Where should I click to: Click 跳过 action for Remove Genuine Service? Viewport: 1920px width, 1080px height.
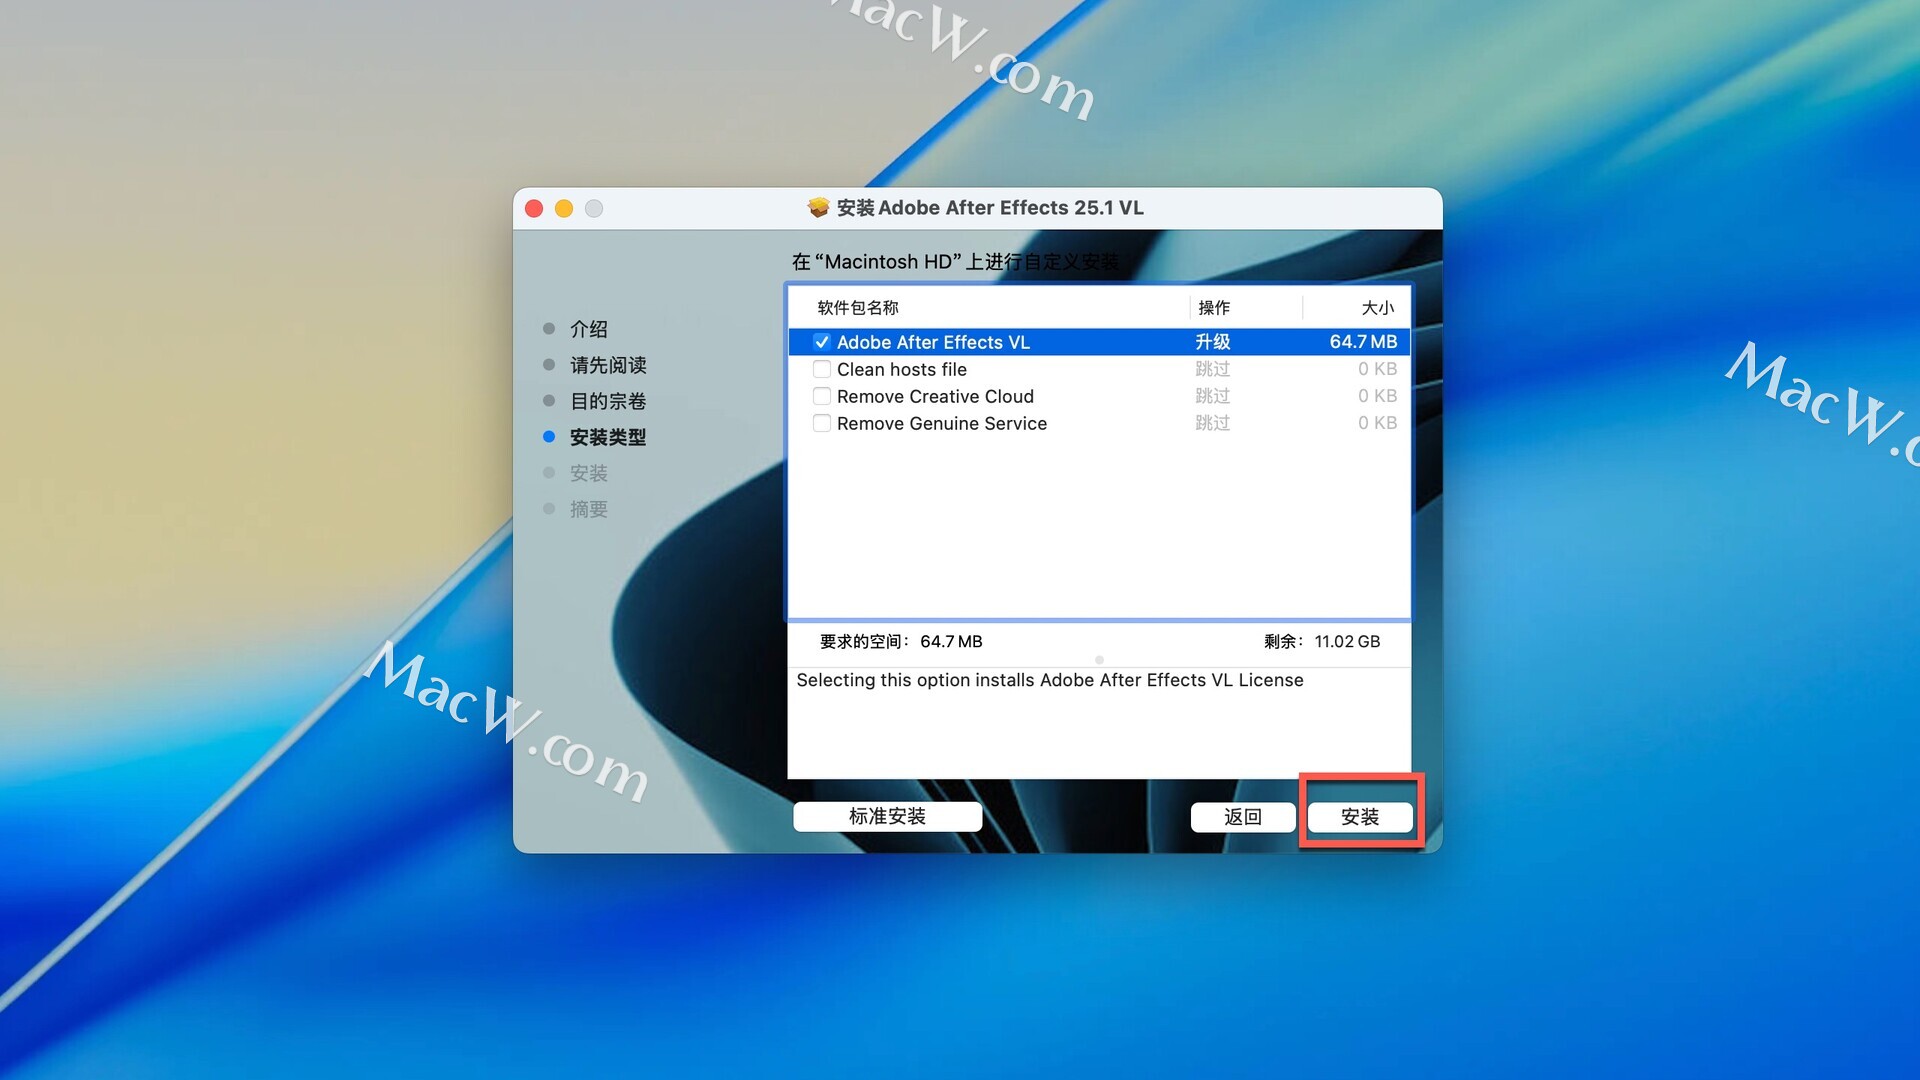coord(1213,423)
